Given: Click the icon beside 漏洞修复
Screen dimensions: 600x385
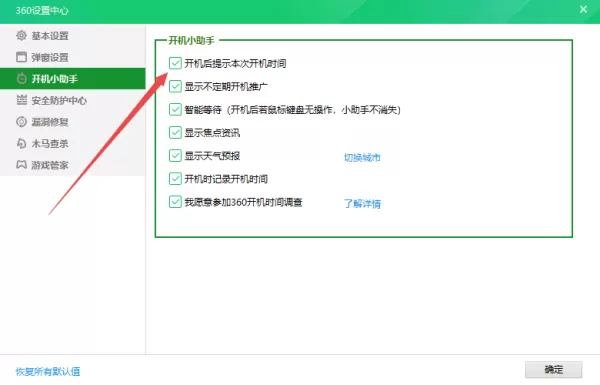Looking at the screenshot, I should click(21, 122).
